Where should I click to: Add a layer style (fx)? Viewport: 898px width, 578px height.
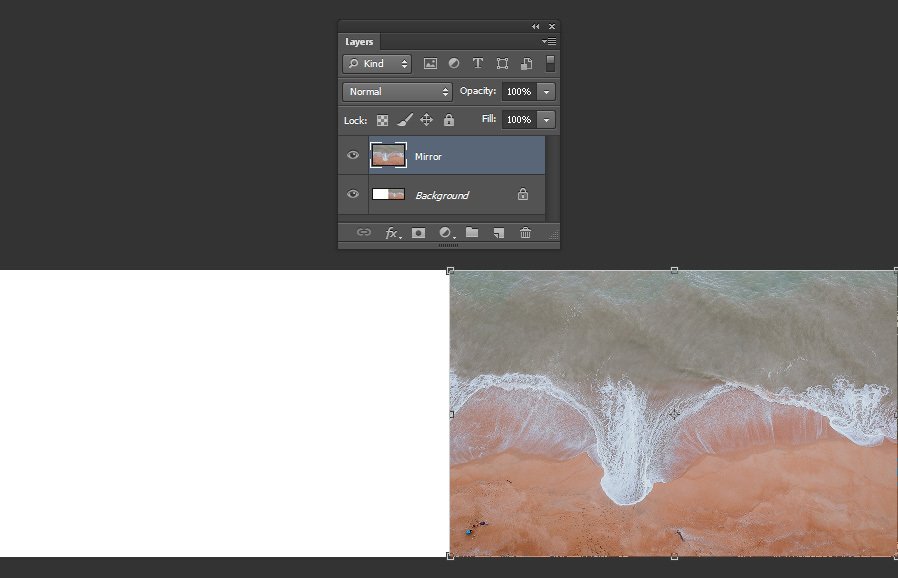tap(392, 233)
